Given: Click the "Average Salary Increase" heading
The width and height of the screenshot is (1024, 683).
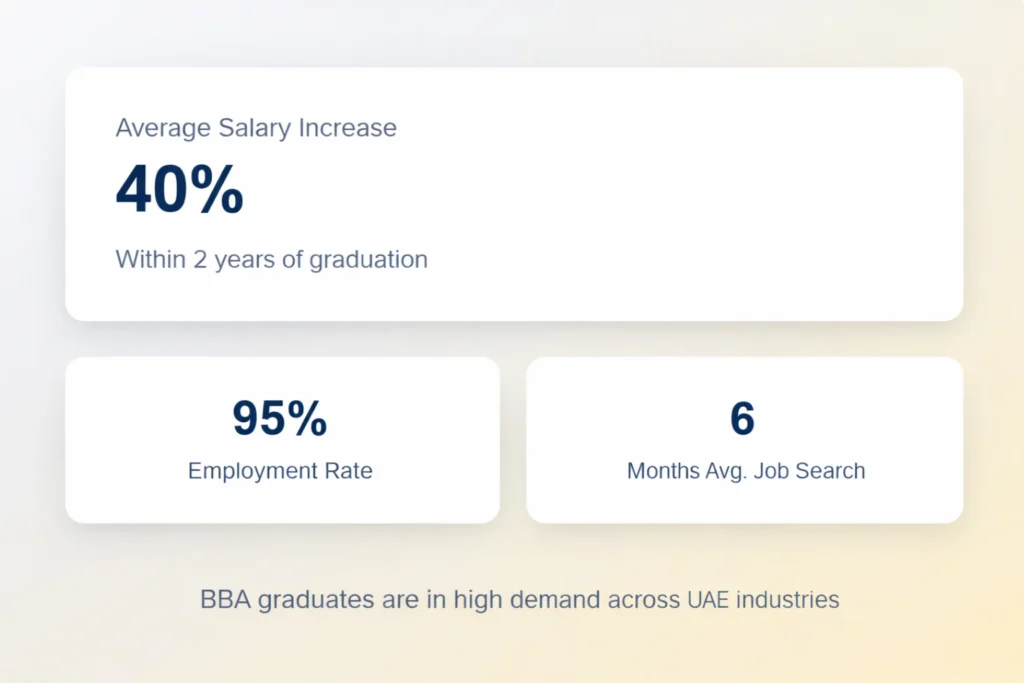Looking at the screenshot, I should [256, 128].
